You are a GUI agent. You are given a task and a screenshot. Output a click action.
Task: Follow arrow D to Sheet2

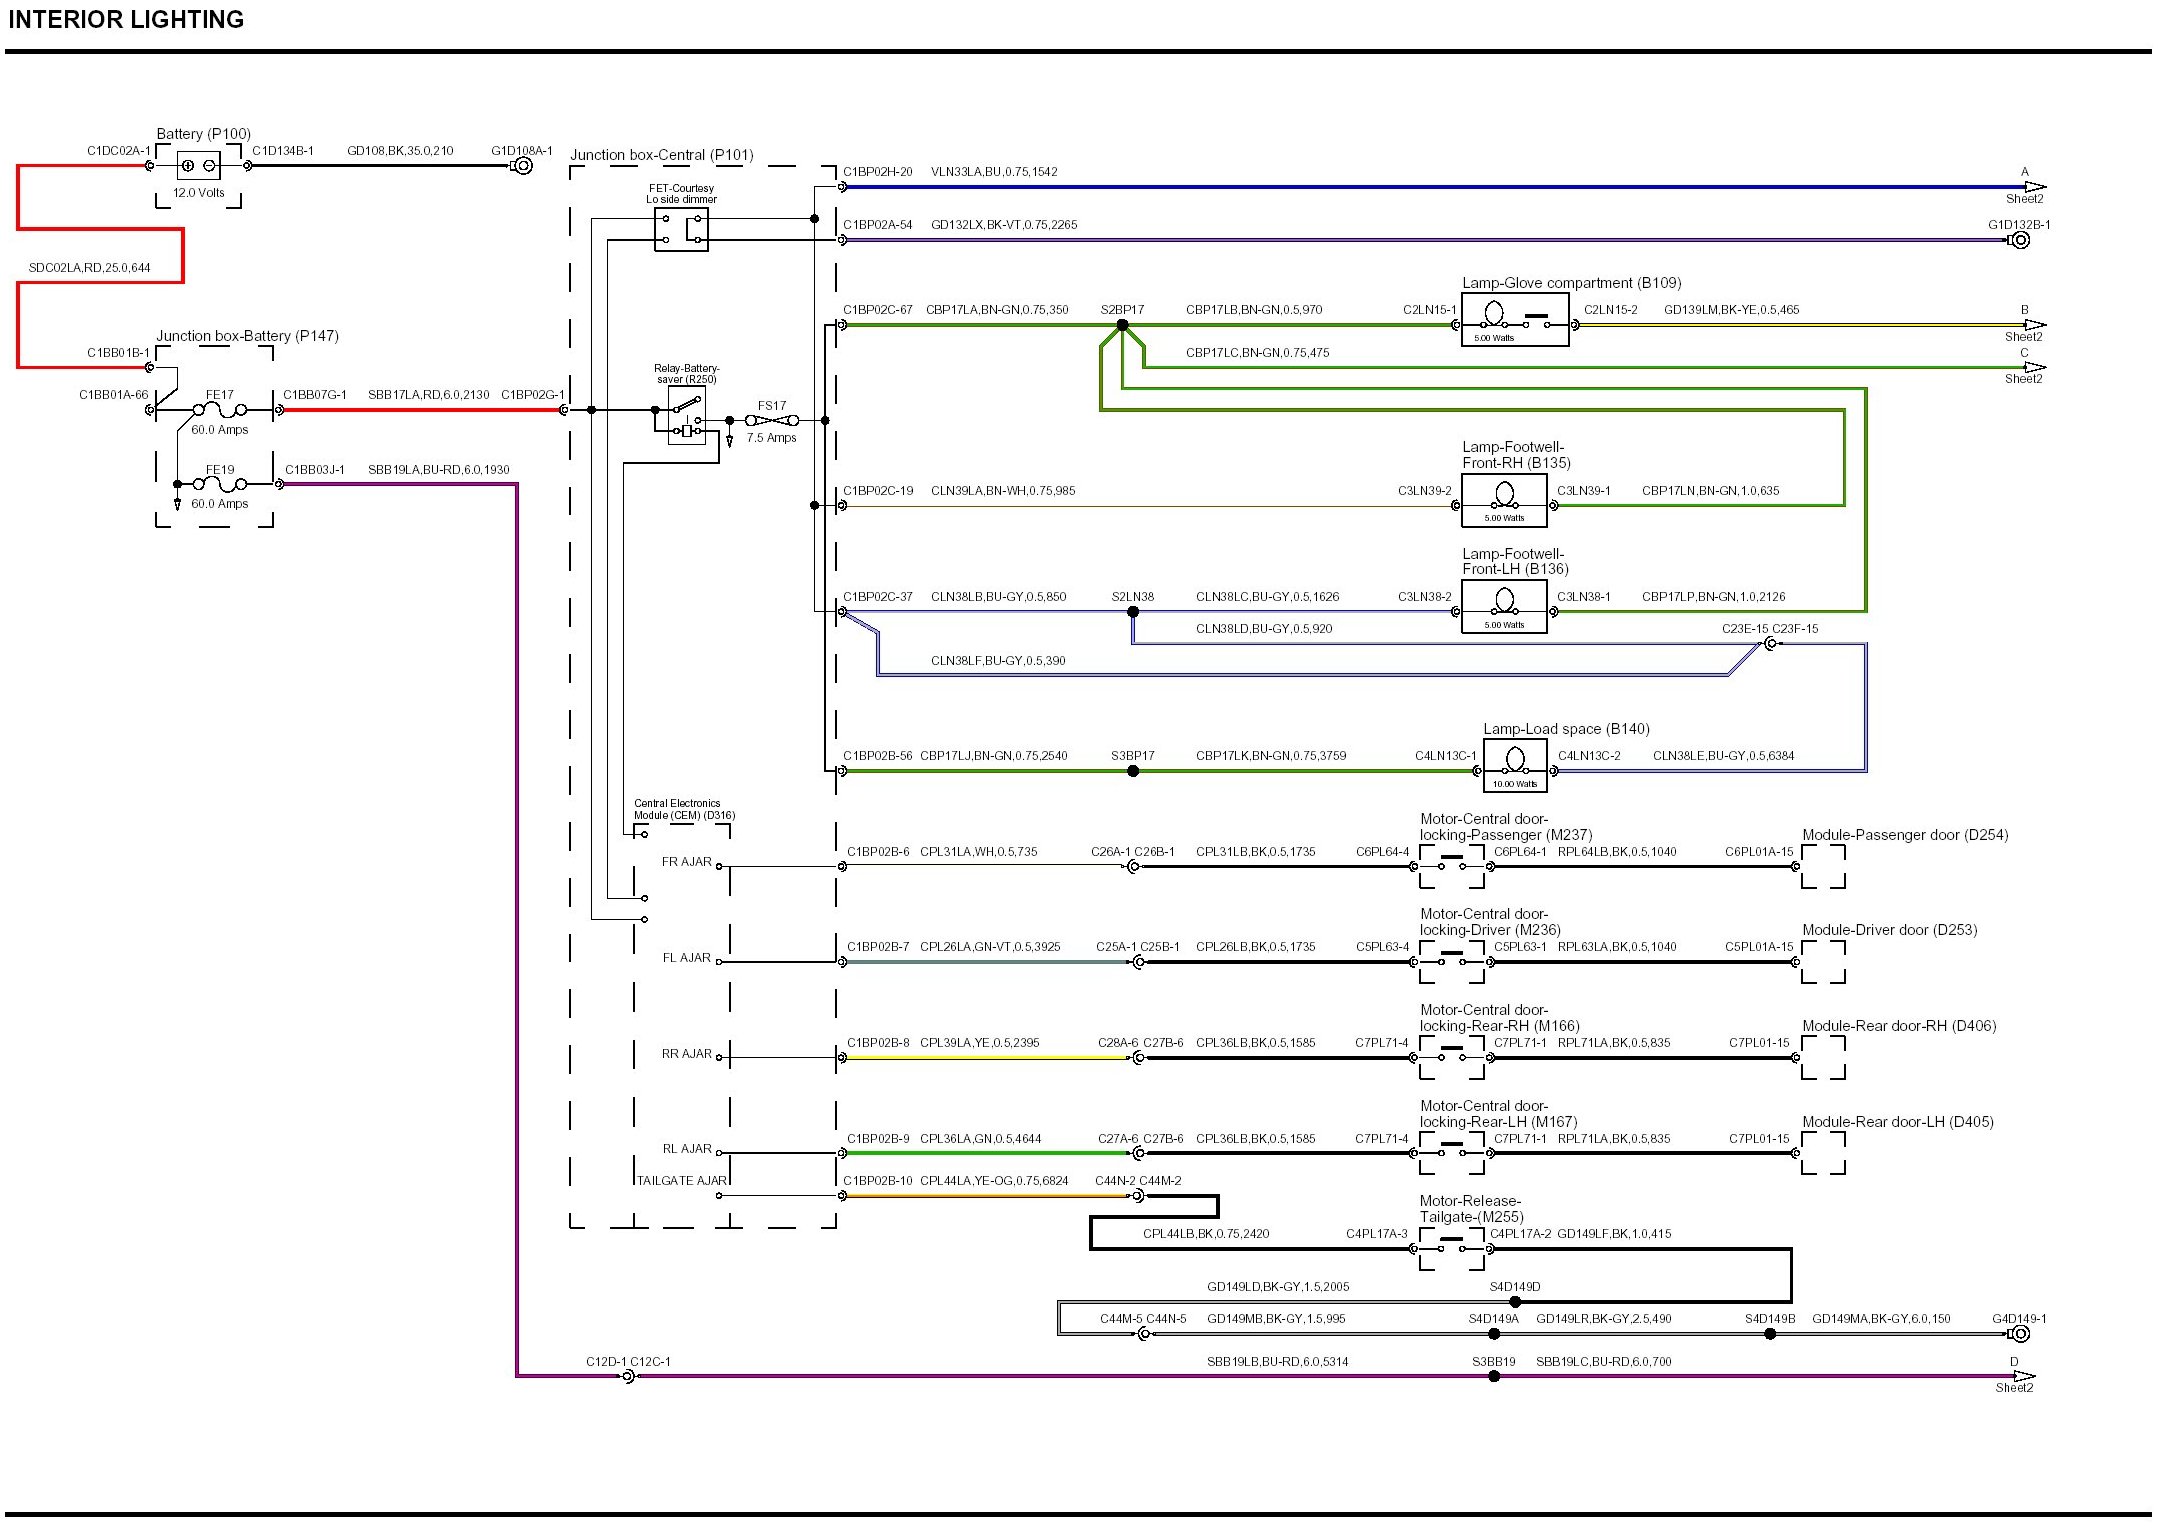click(x=2024, y=1377)
